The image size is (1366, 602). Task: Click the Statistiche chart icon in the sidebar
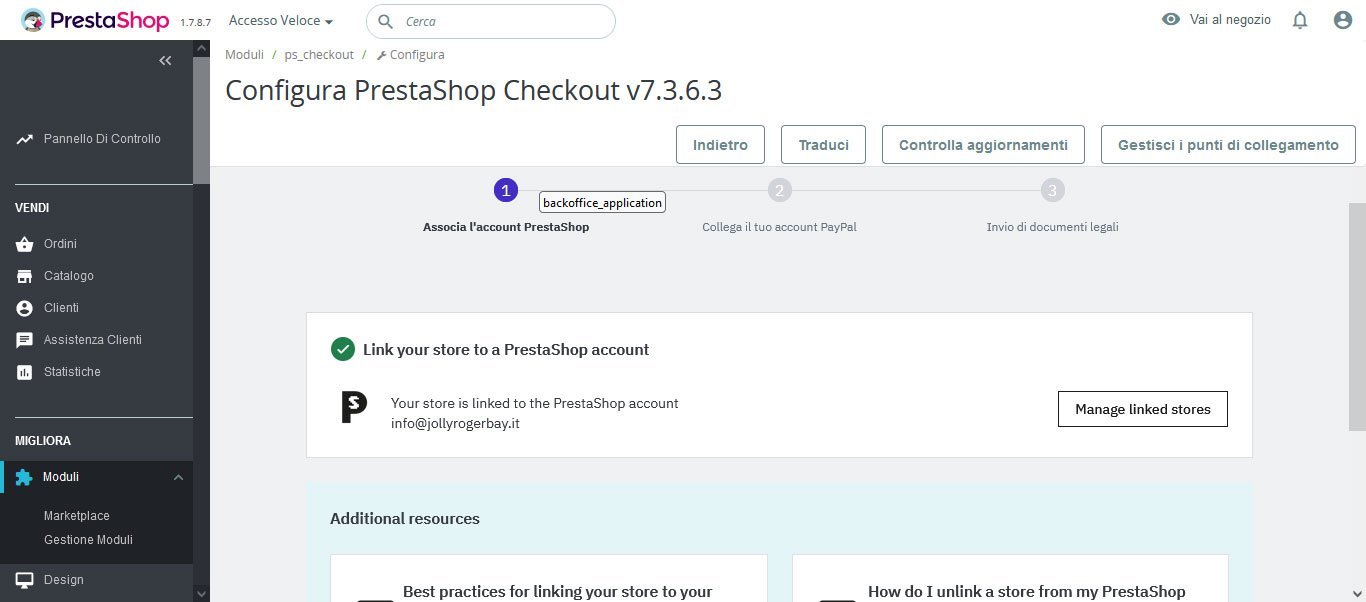pyautogui.click(x=25, y=372)
